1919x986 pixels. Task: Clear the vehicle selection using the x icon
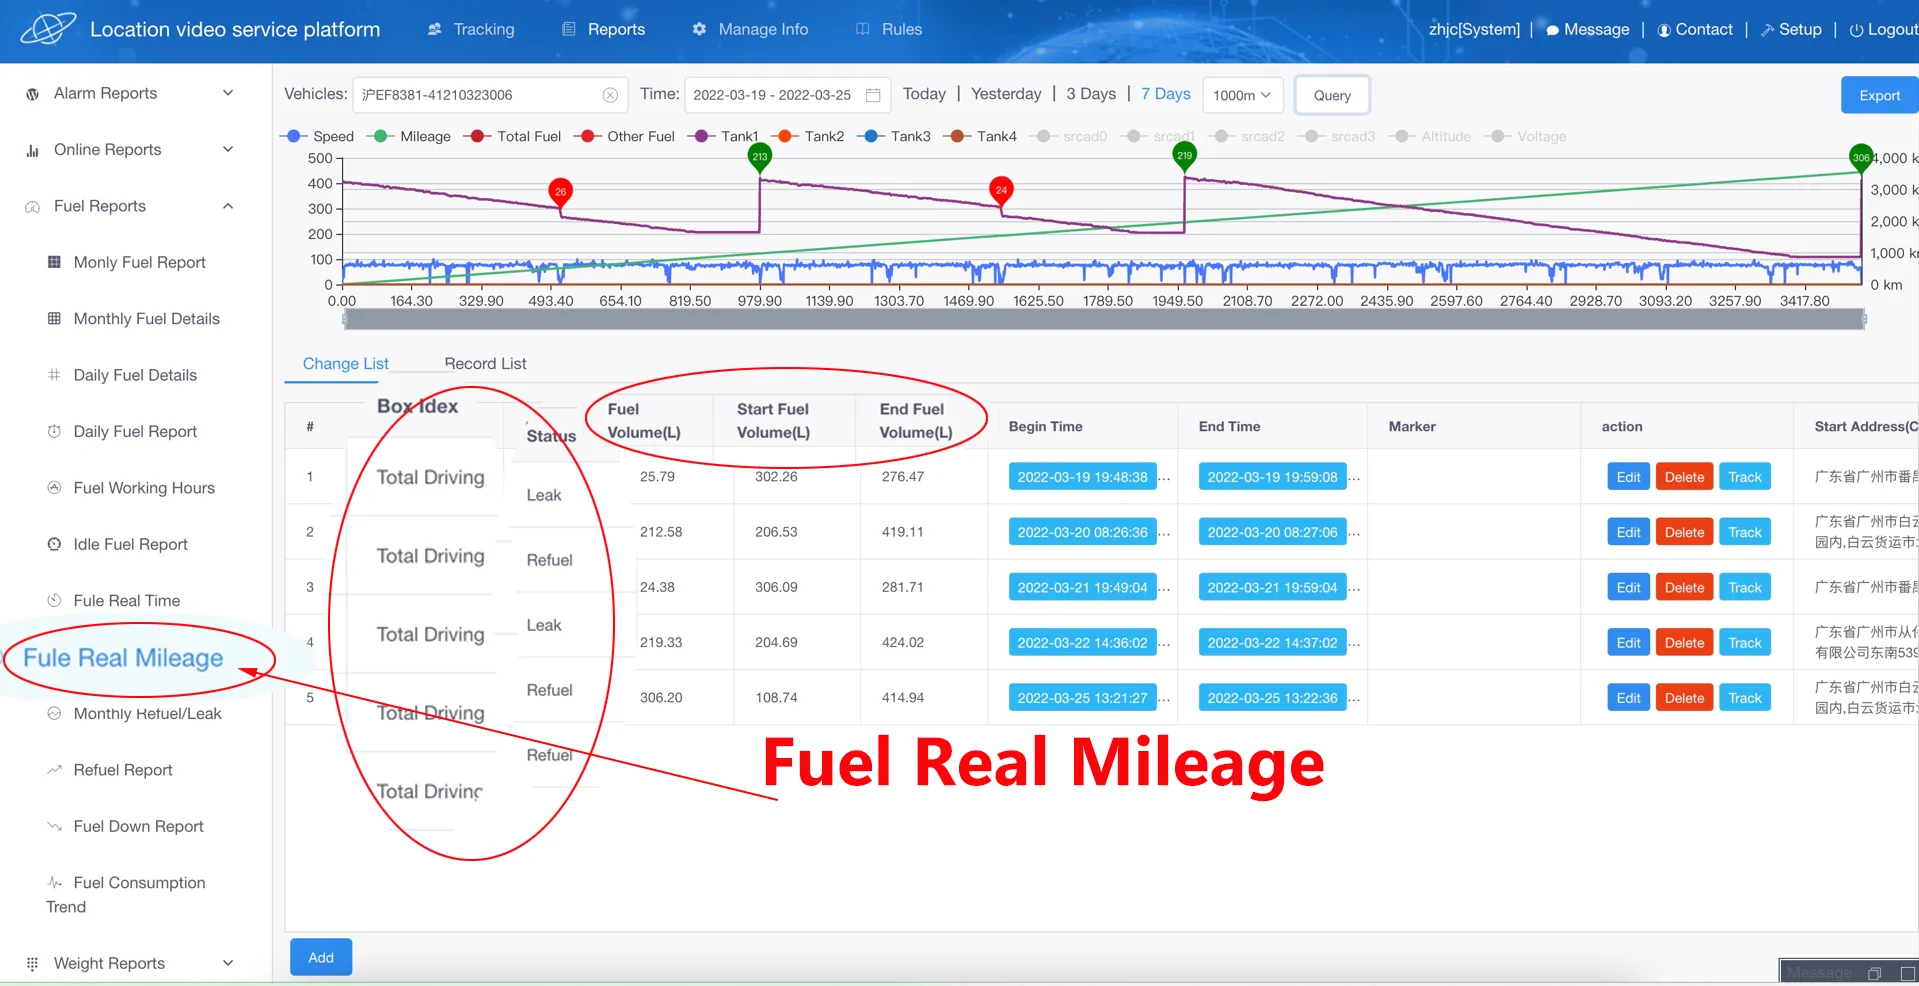tap(610, 94)
